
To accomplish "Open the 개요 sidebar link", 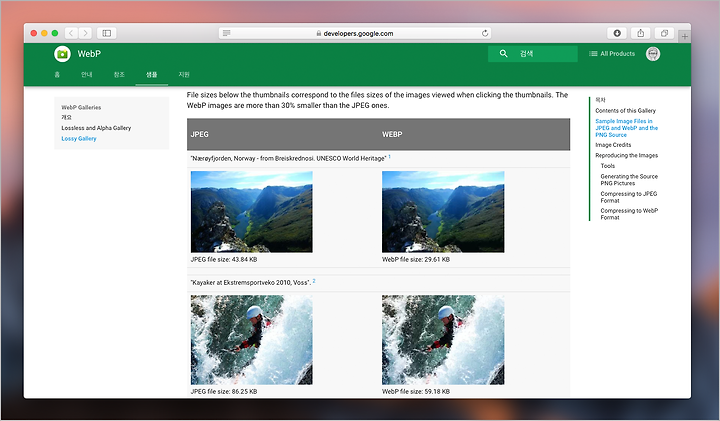I will (x=67, y=118).
